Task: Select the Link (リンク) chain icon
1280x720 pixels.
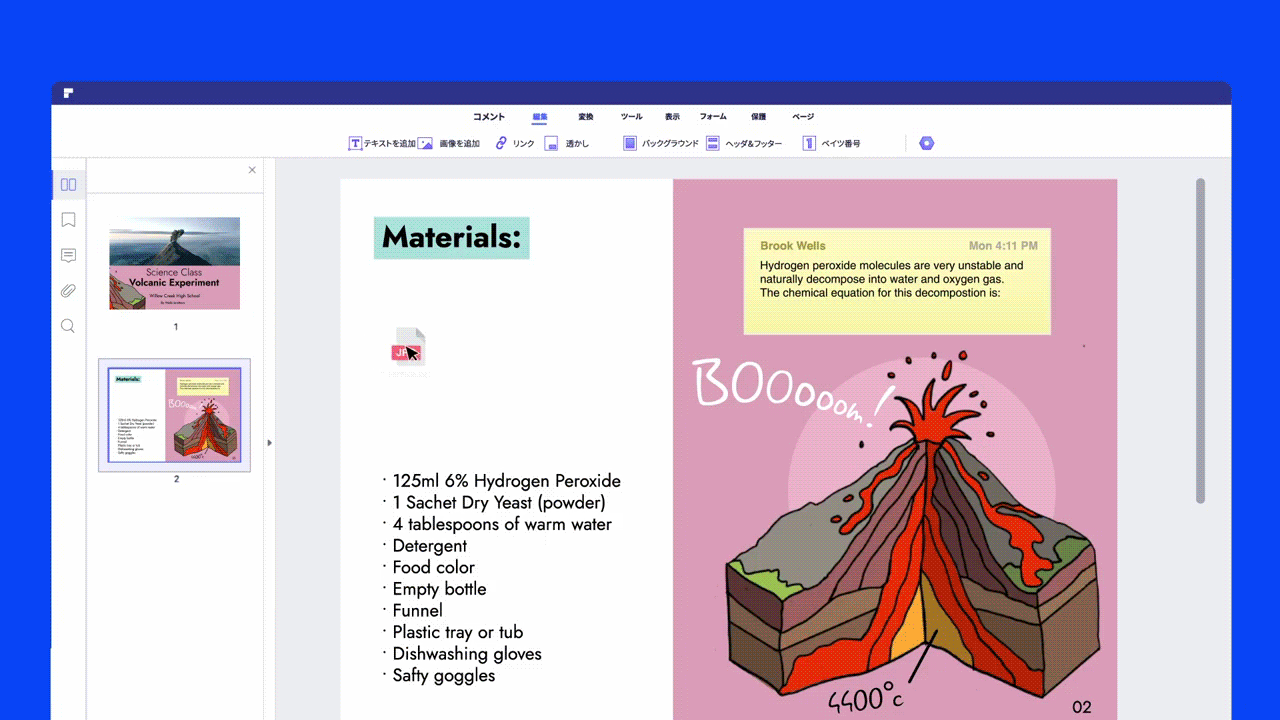Action: (501, 144)
